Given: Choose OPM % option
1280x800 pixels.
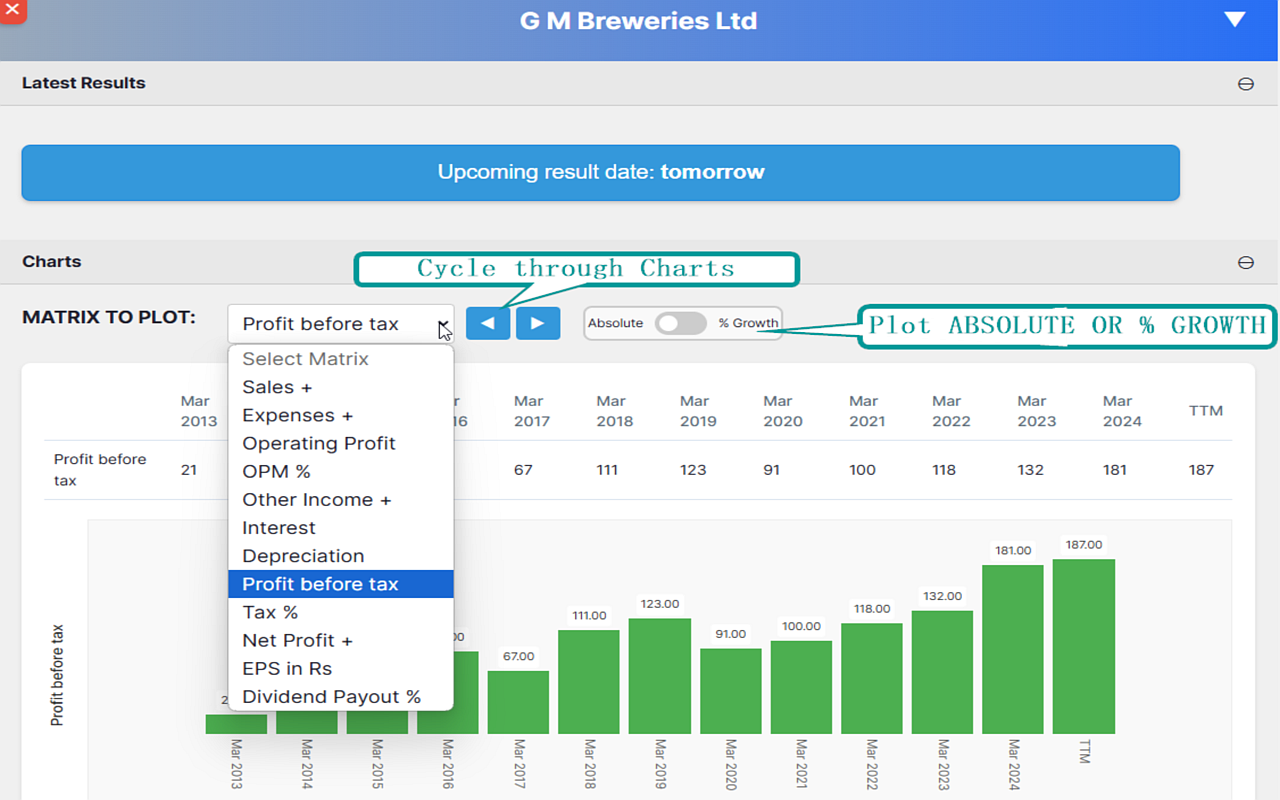Looking at the screenshot, I should click(x=276, y=471).
